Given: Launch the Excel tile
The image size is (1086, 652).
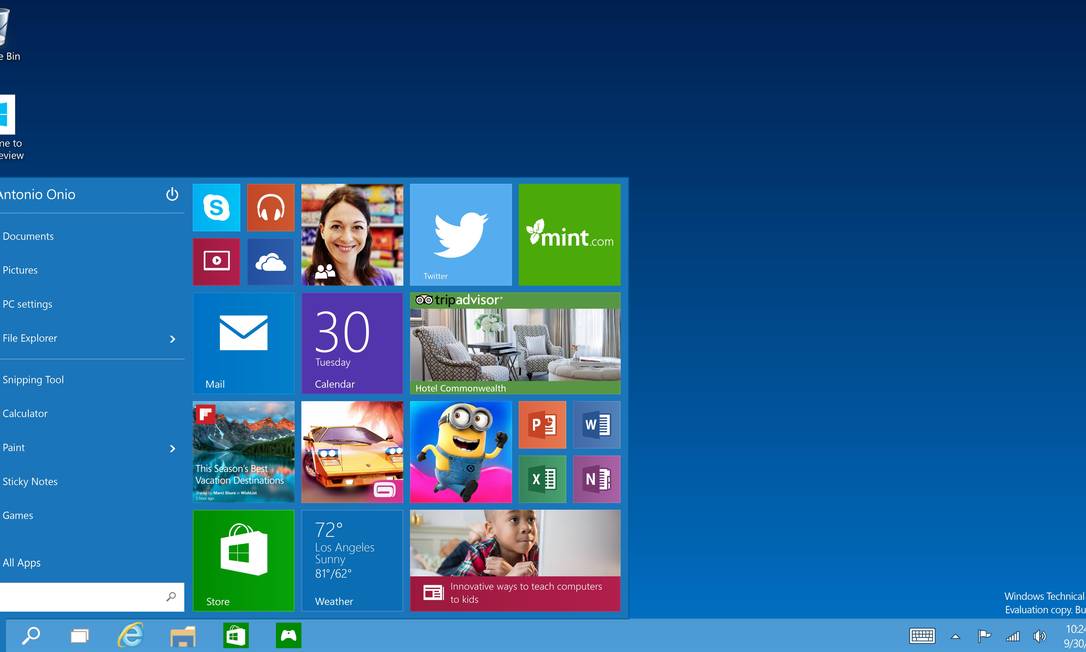Looking at the screenshot, I should [x=542, y=479].
